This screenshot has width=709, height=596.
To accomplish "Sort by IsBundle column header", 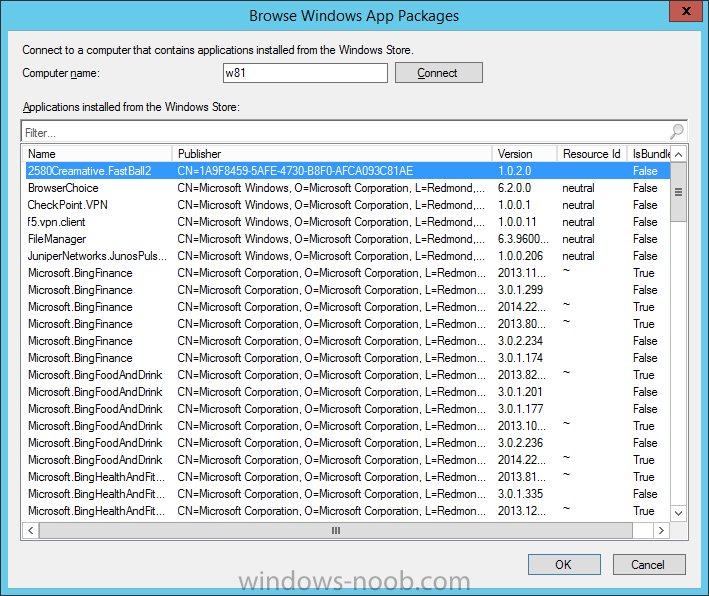I will point(649,154).
